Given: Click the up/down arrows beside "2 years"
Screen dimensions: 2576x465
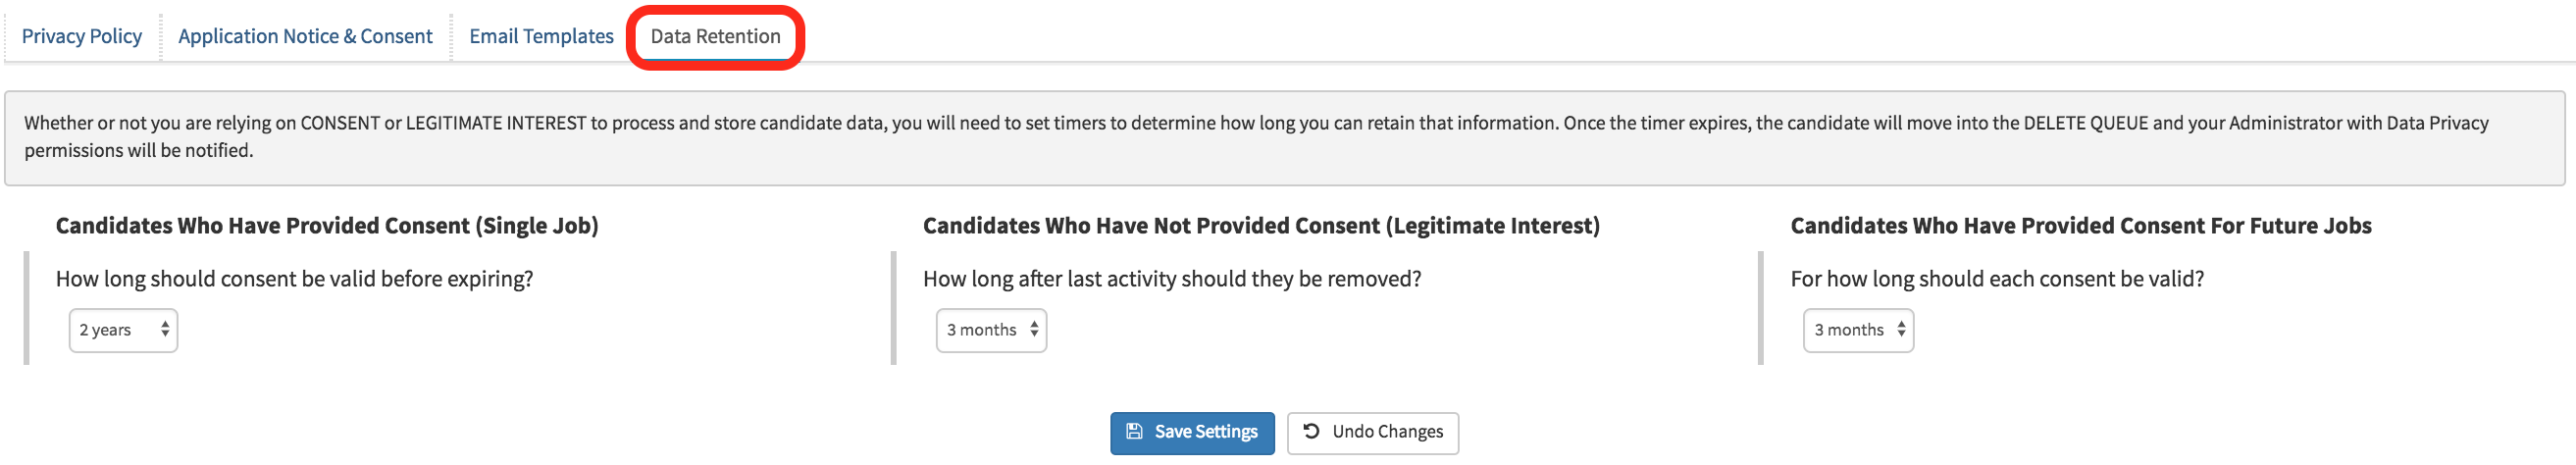Looking at the screenshot, I should tap(165, 330).
